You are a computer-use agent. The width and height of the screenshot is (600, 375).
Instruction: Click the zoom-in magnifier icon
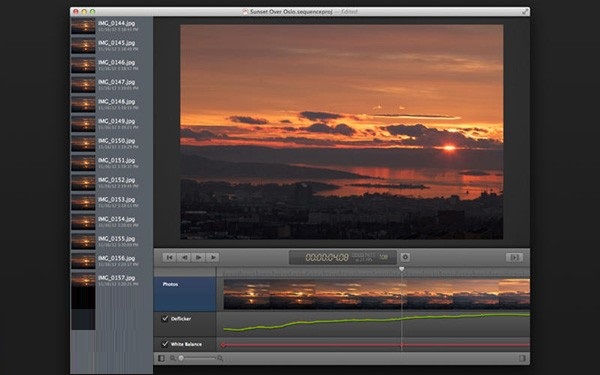(x=220, y=358)
